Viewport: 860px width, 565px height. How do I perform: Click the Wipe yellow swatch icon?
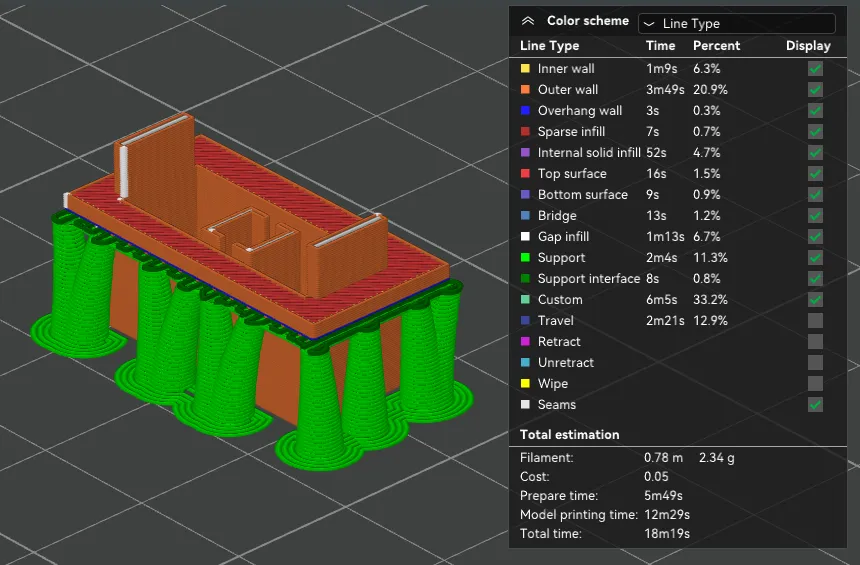point(525,384)
